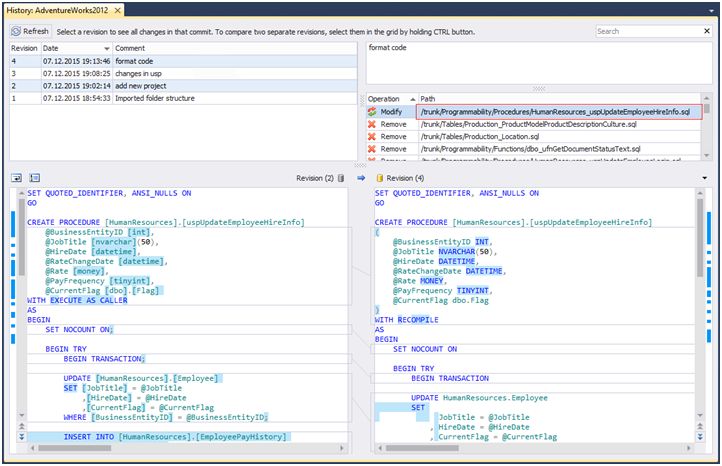Select the Modify uspUpdateEmployeeHireInfo.sql row
Image resolution: width=722 pixels, height=466 pixels.
(x=554, y=112)
